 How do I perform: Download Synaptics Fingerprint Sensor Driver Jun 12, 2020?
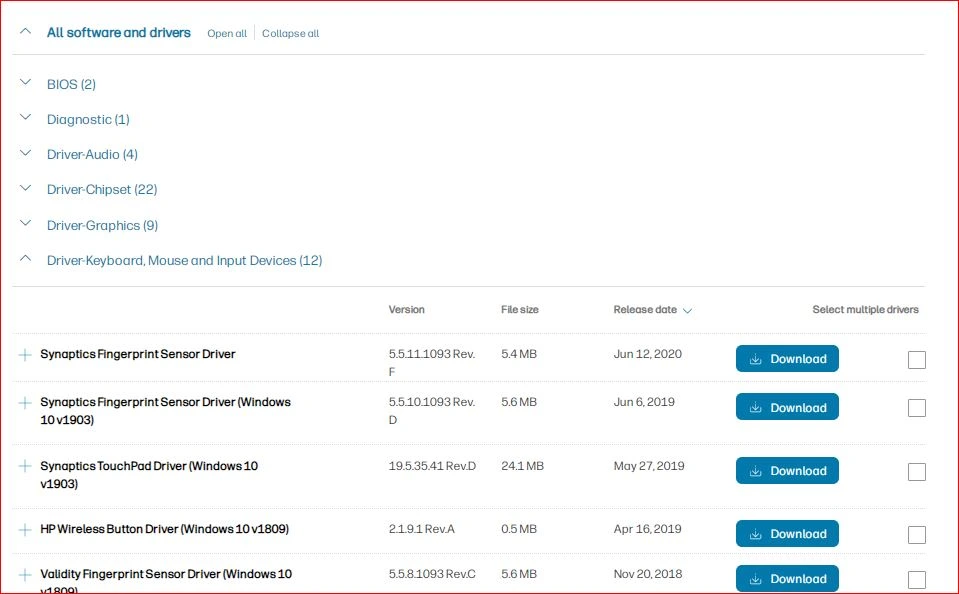tap(787, 358)
